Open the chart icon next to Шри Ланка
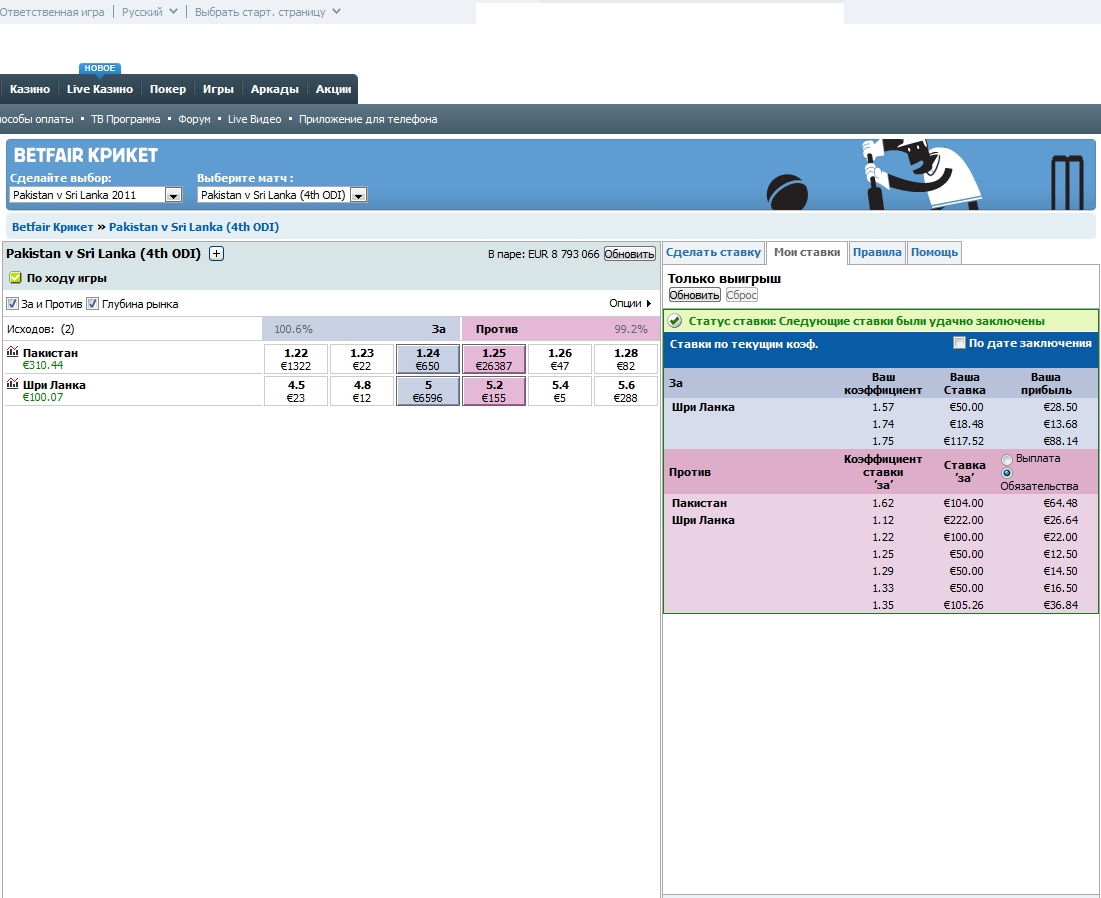Image resolution: width=1101 pixels, height=898 pixels. (13, 384)
